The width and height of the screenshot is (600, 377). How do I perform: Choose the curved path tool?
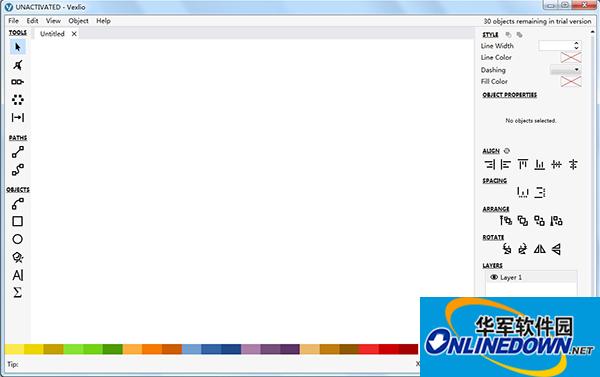[x=18, y=170]
